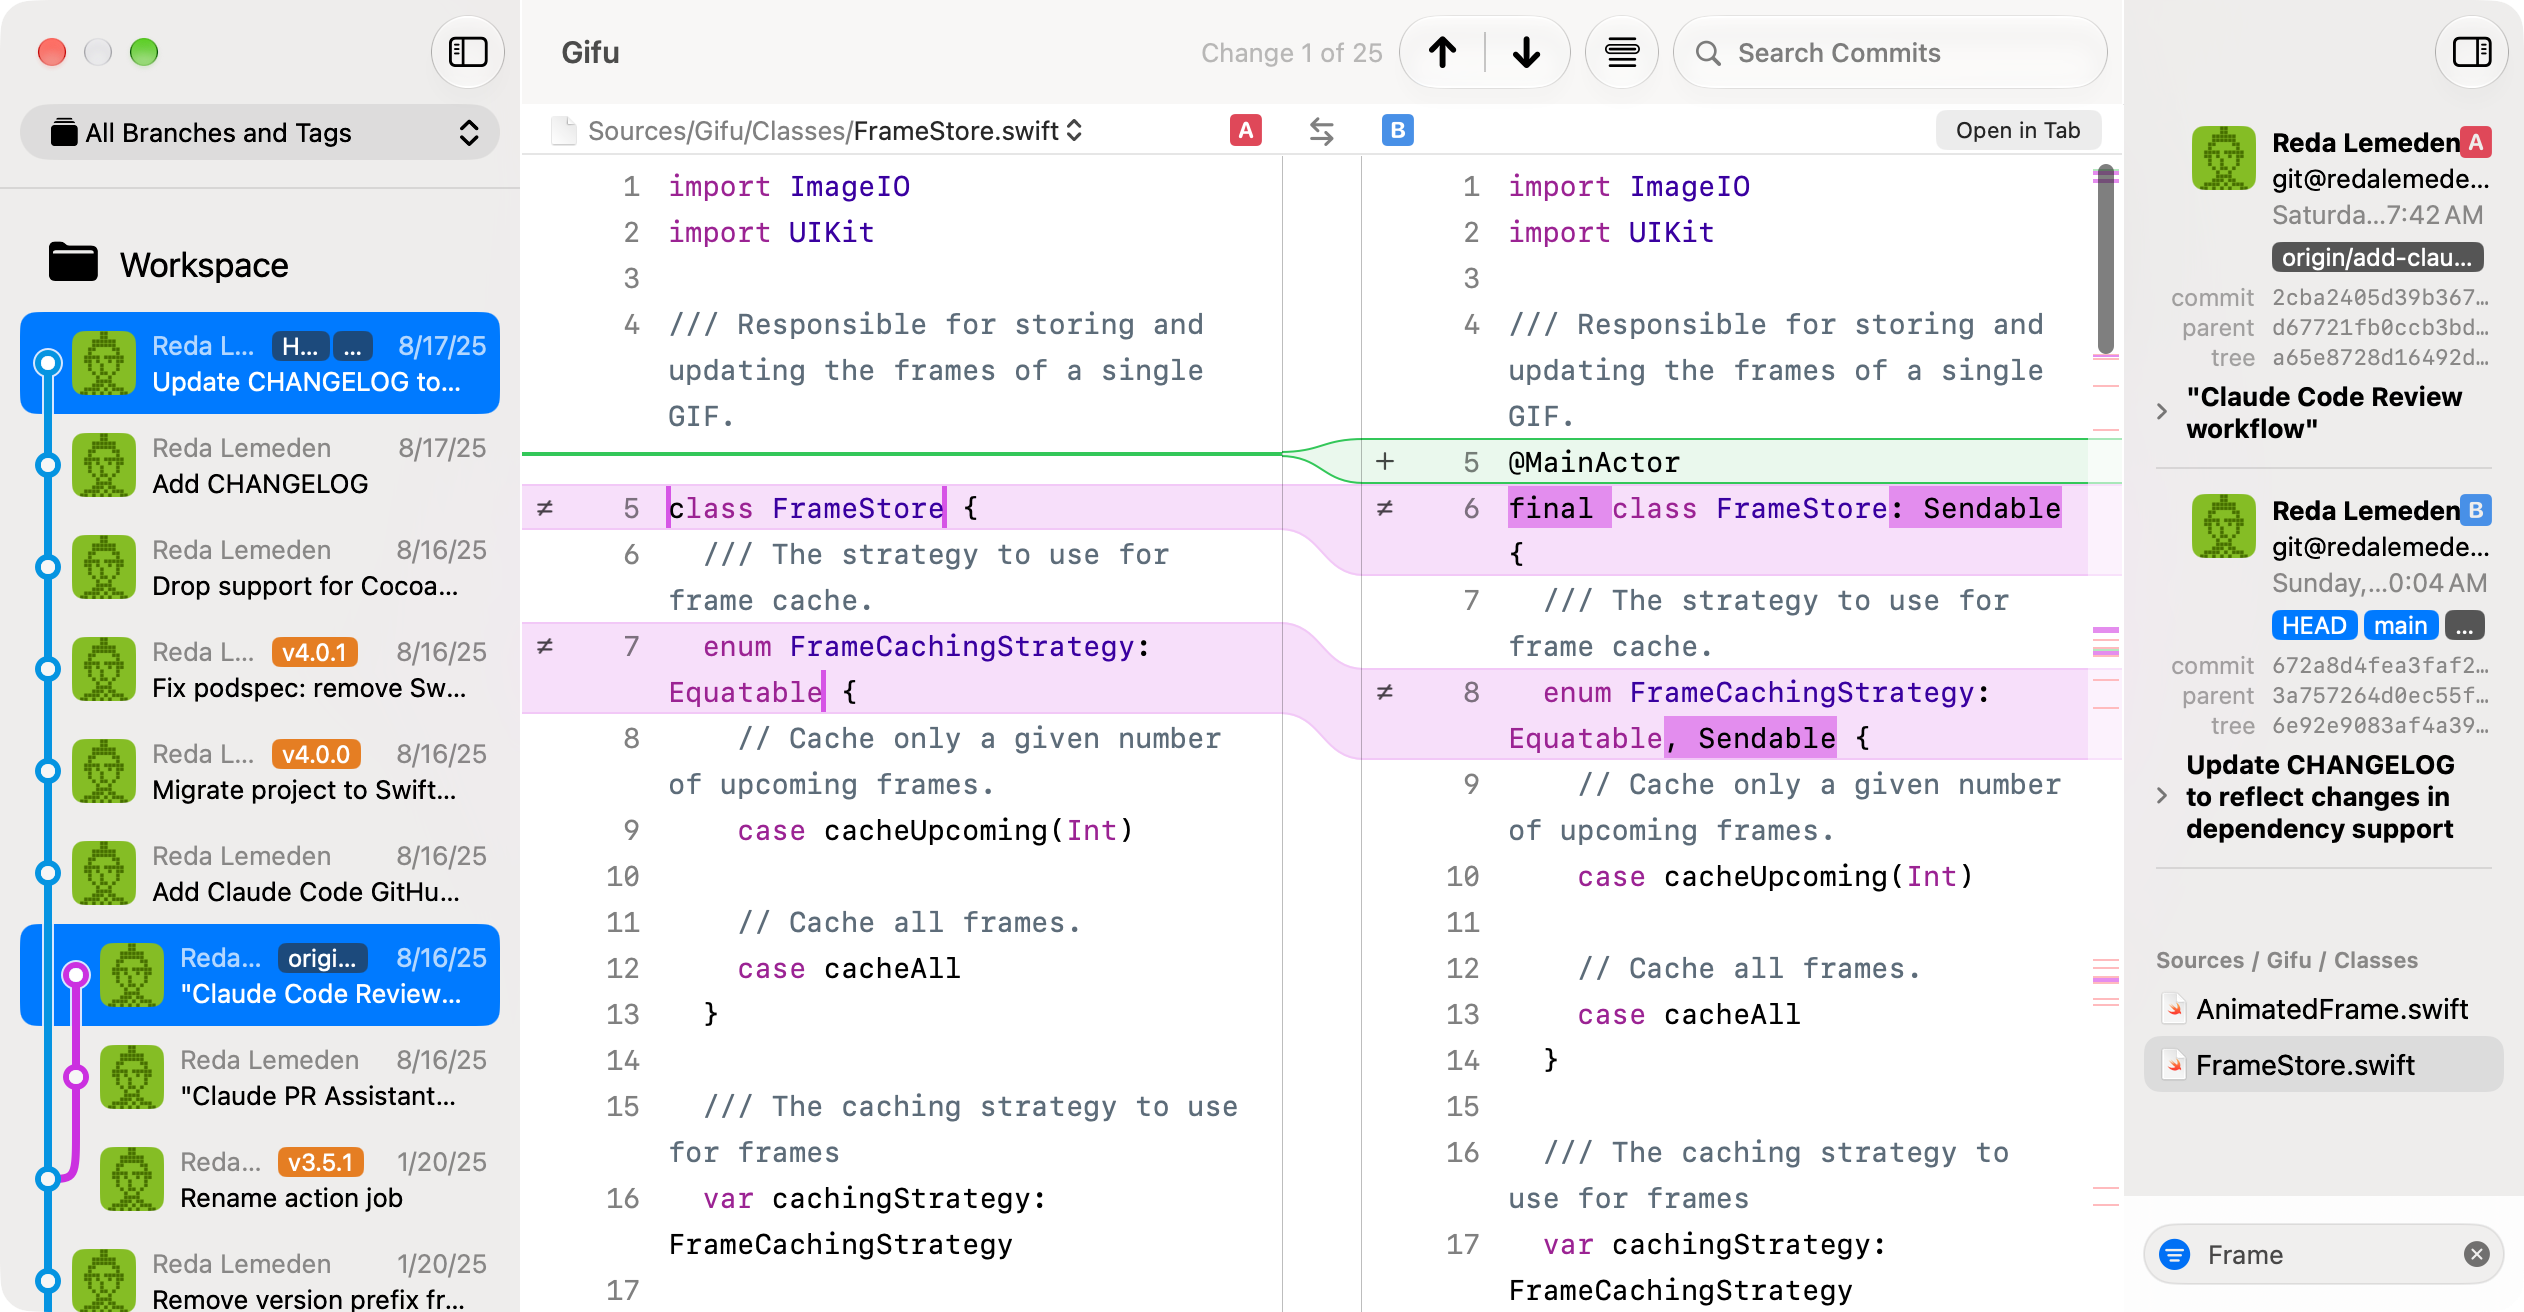Select the Workspace item in sidebar

pyautogui.click(x=170, y=264)
